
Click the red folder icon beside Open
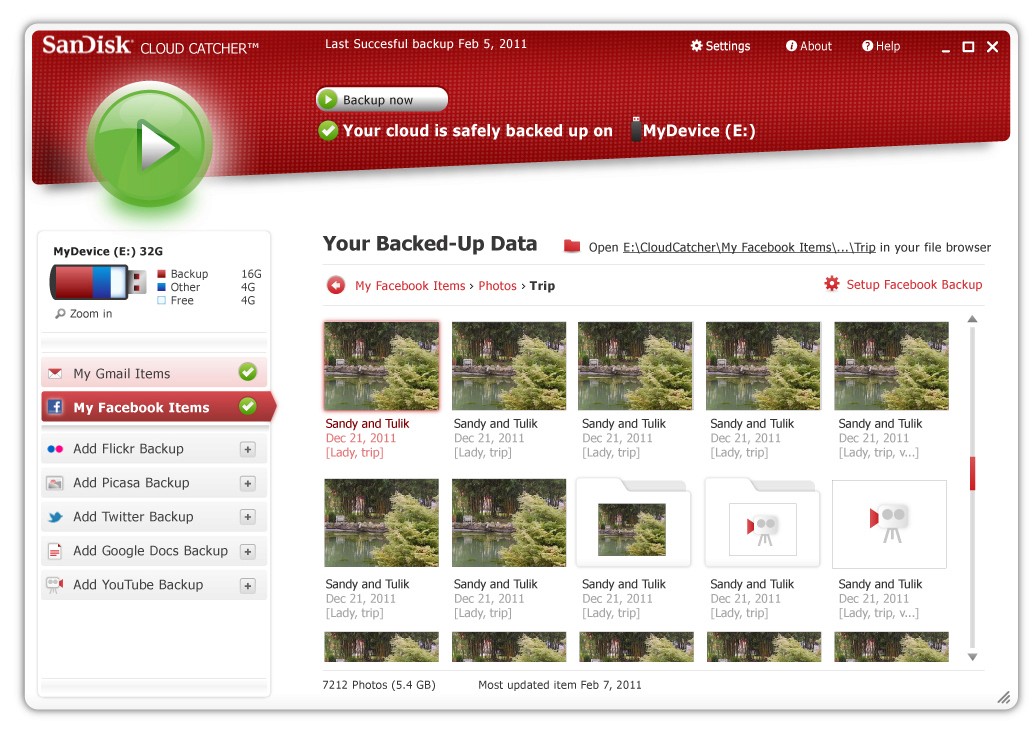tap(572, 246)
